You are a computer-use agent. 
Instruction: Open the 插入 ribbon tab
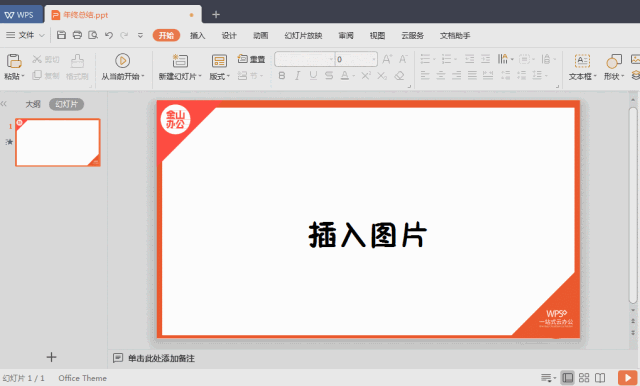point(197,35)
